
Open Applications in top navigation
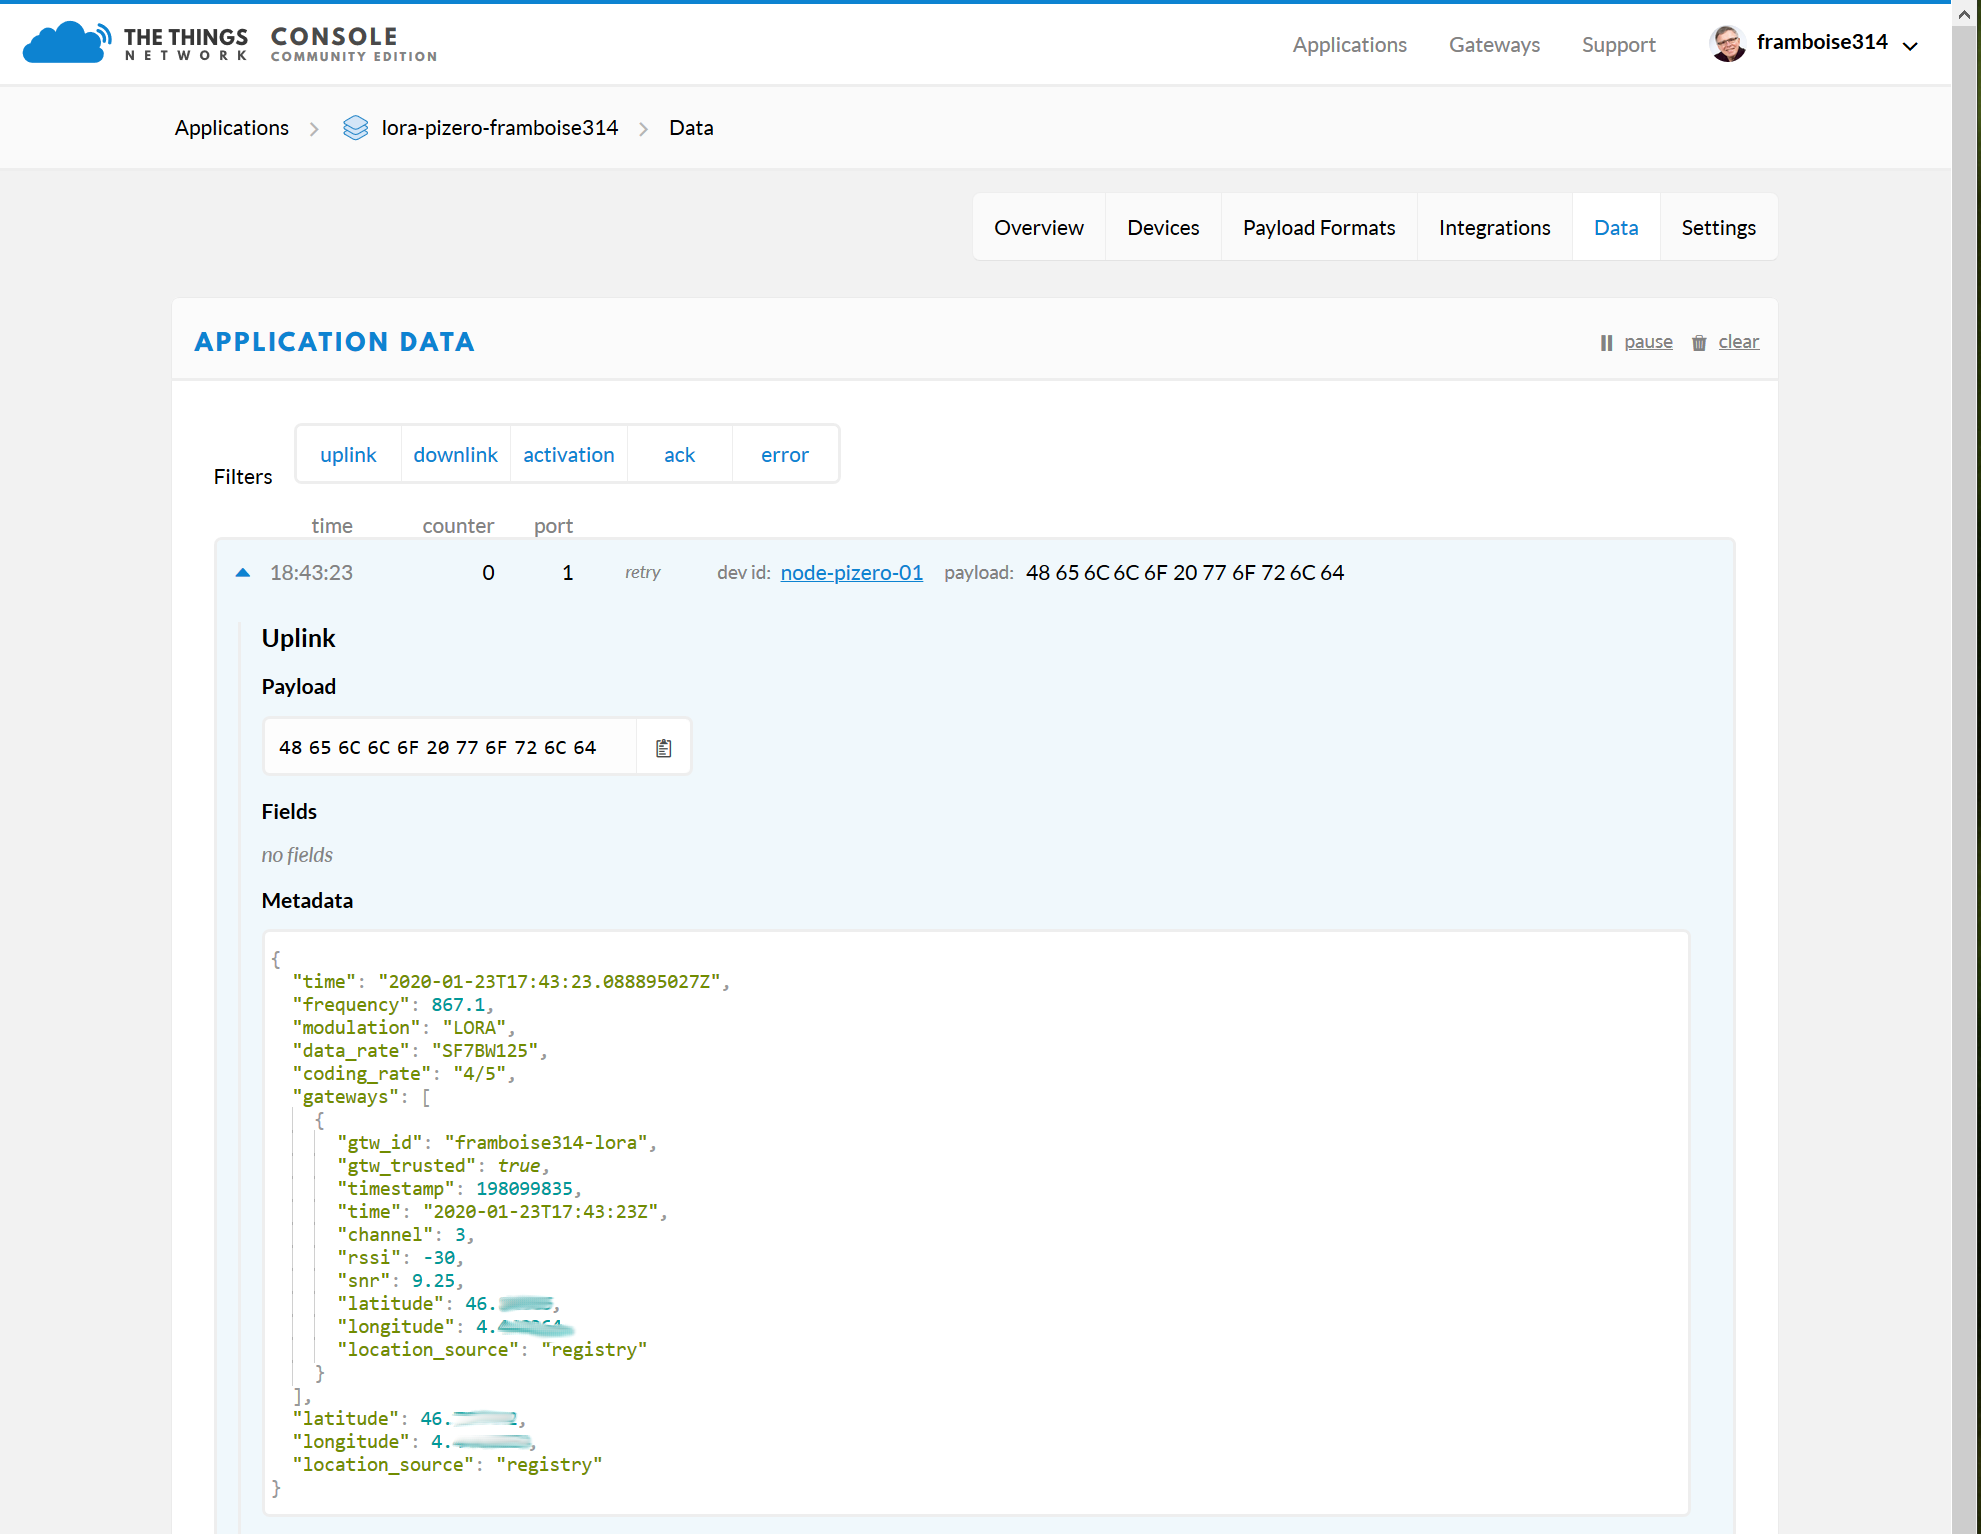pos(1349,45)
